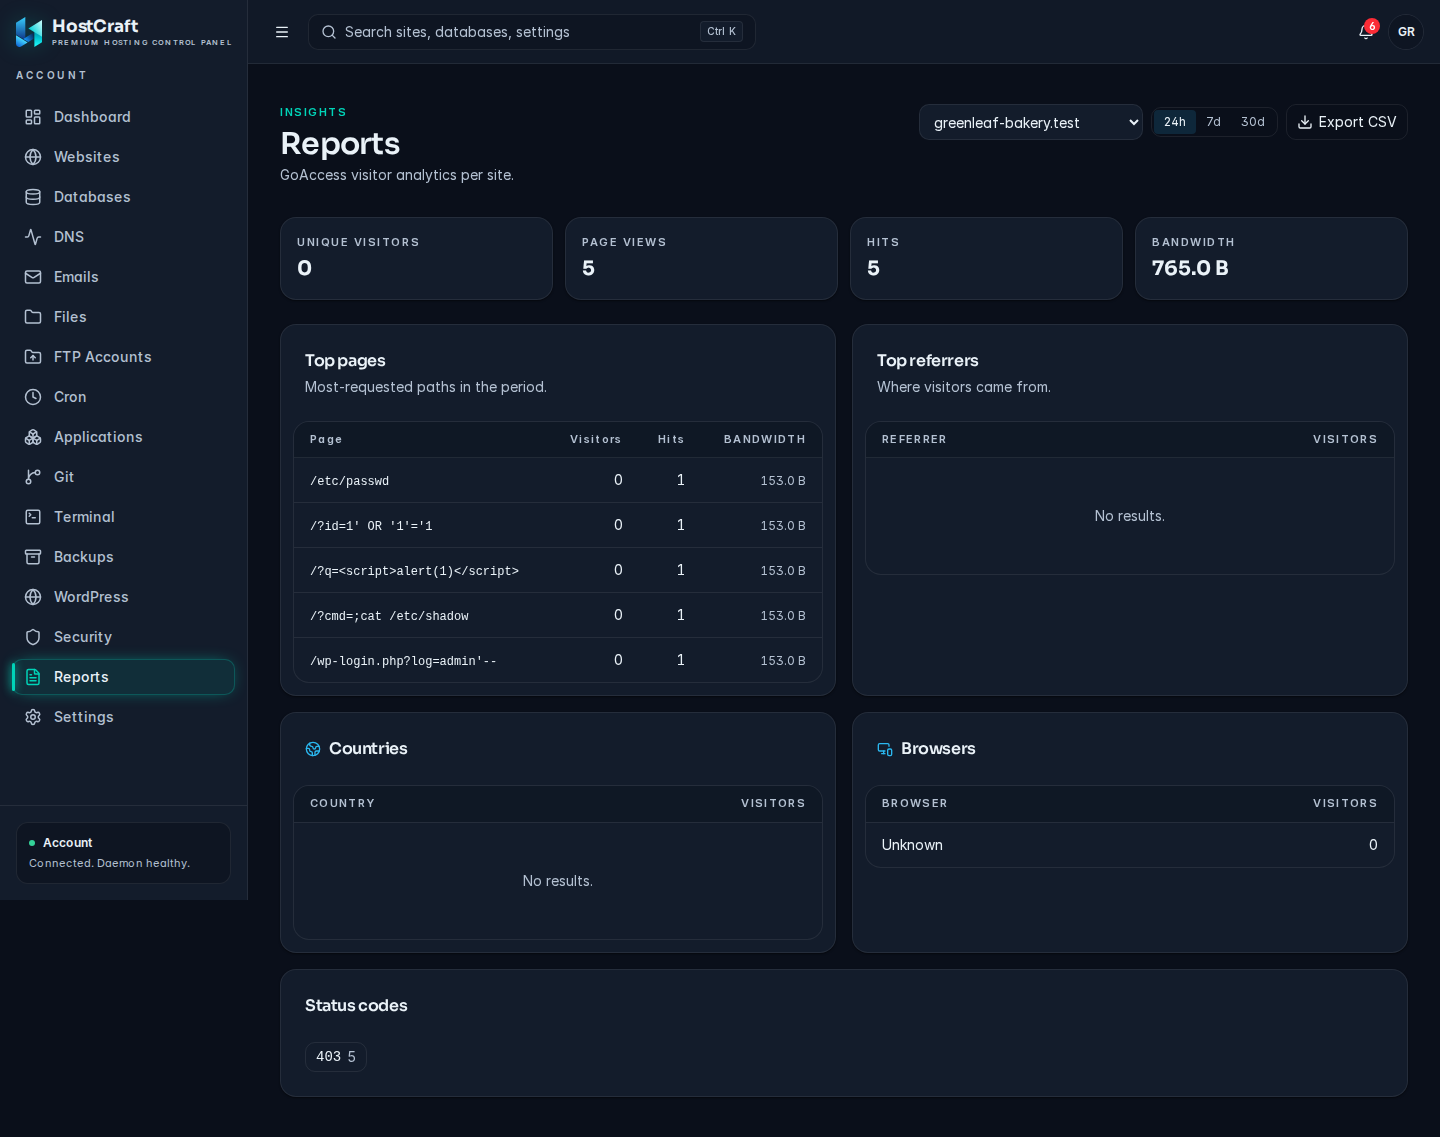Open Databases from the sidebar
Viewport: 1440px width, 1137px height.
pyautogui.click(x=124, y=197)
